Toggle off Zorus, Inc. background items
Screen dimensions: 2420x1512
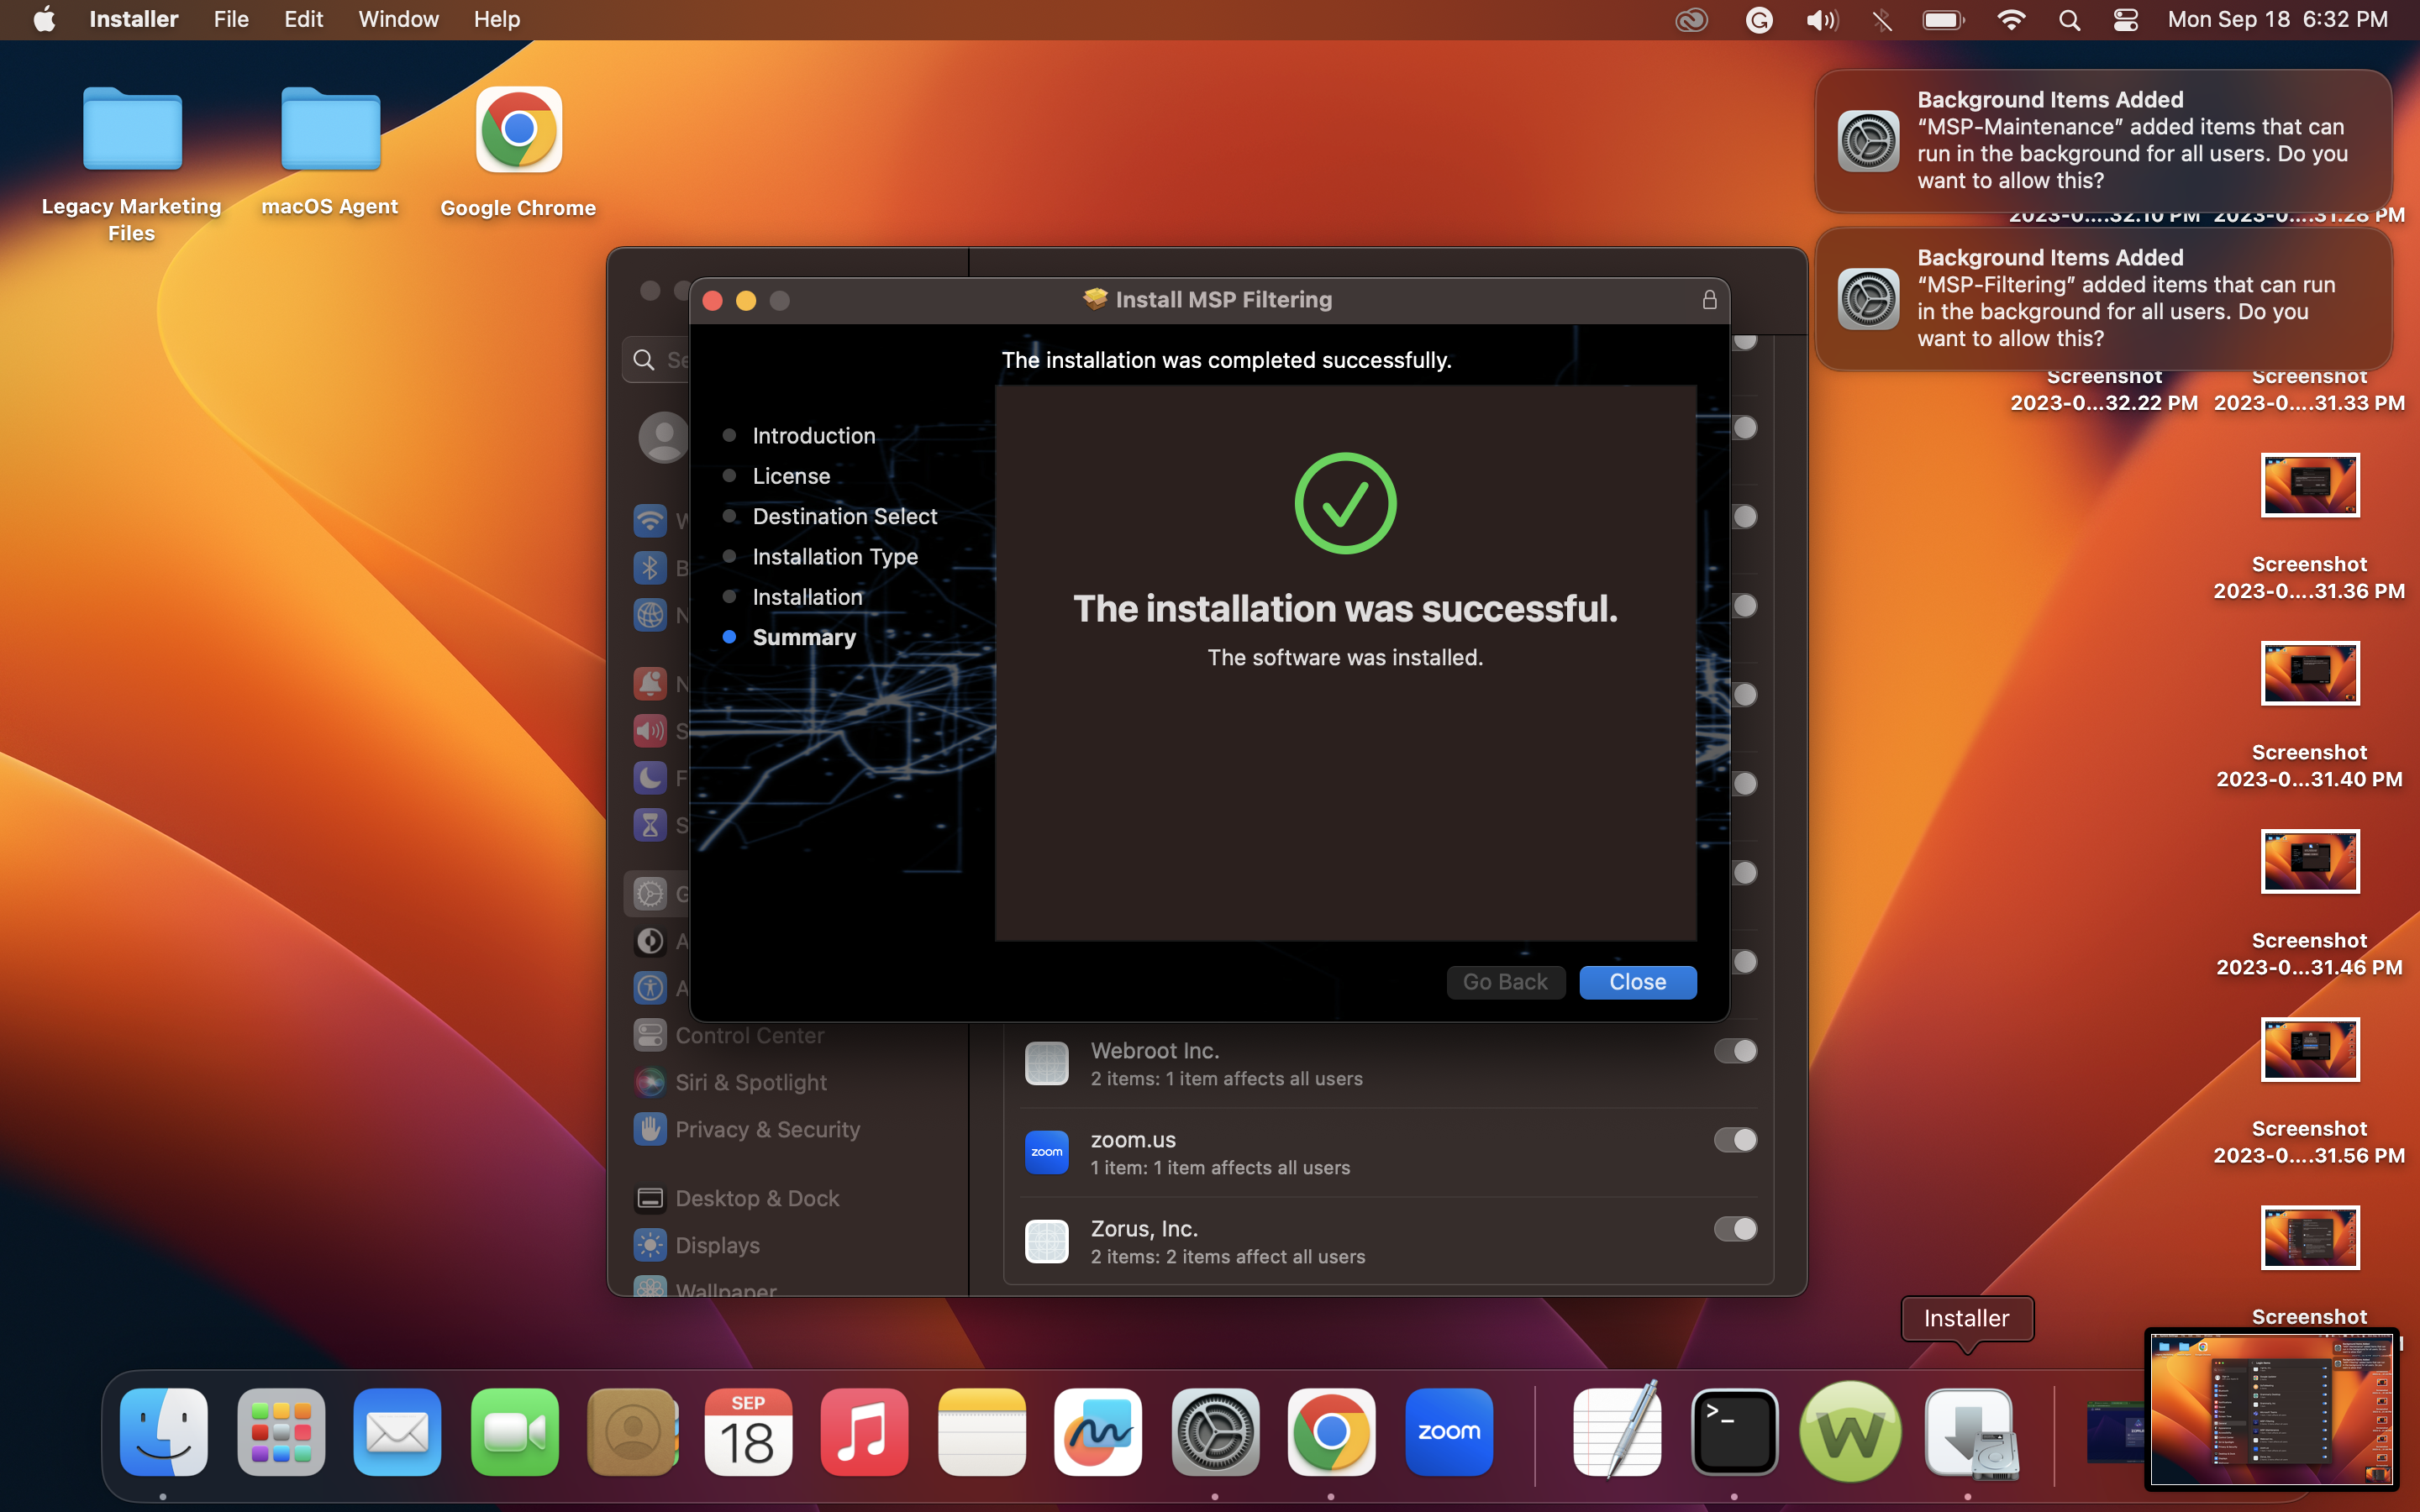[x=1736, y=1229]
